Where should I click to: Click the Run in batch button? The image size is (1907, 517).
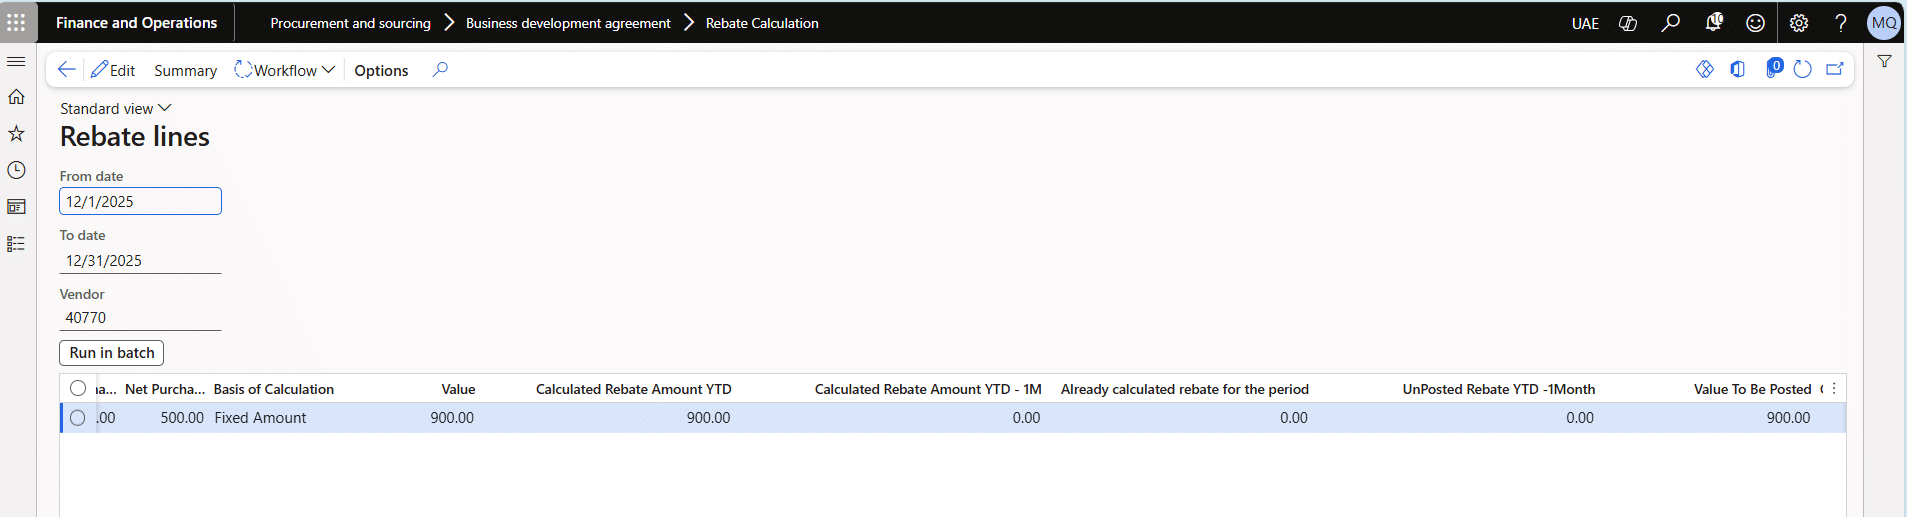tap(112, 353)
